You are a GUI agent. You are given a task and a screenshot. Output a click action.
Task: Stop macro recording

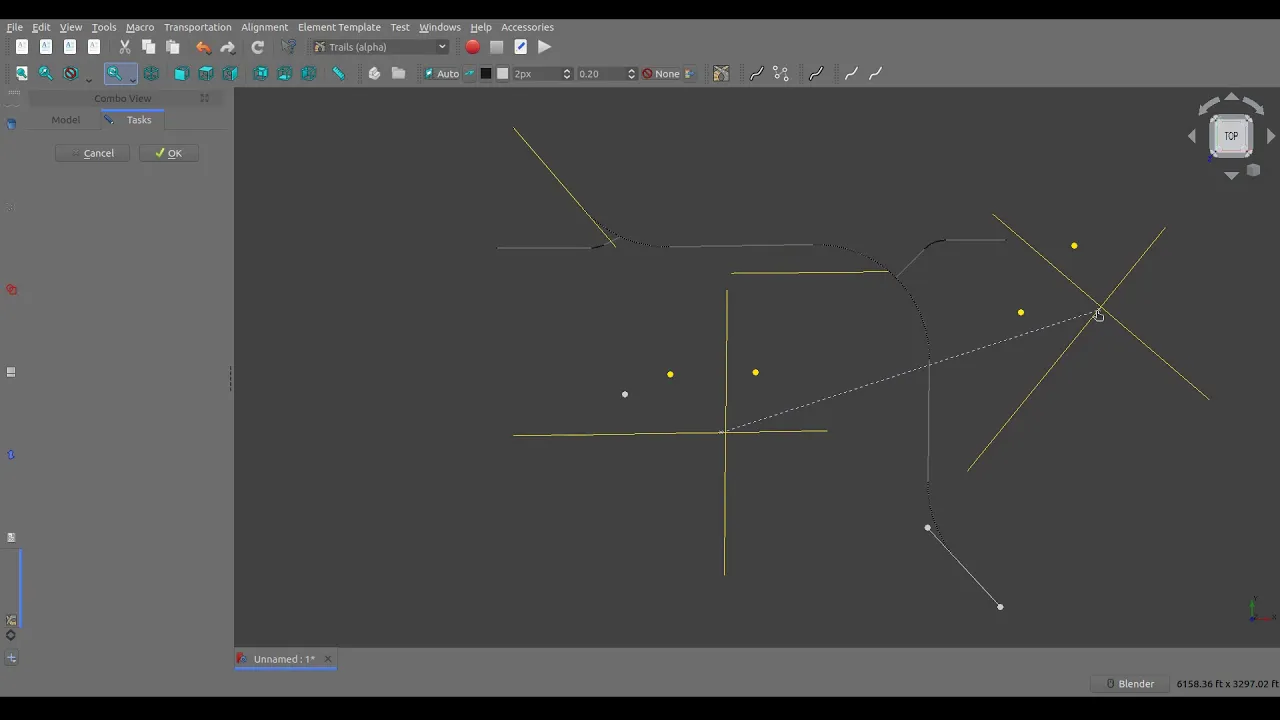pos(497,47)
